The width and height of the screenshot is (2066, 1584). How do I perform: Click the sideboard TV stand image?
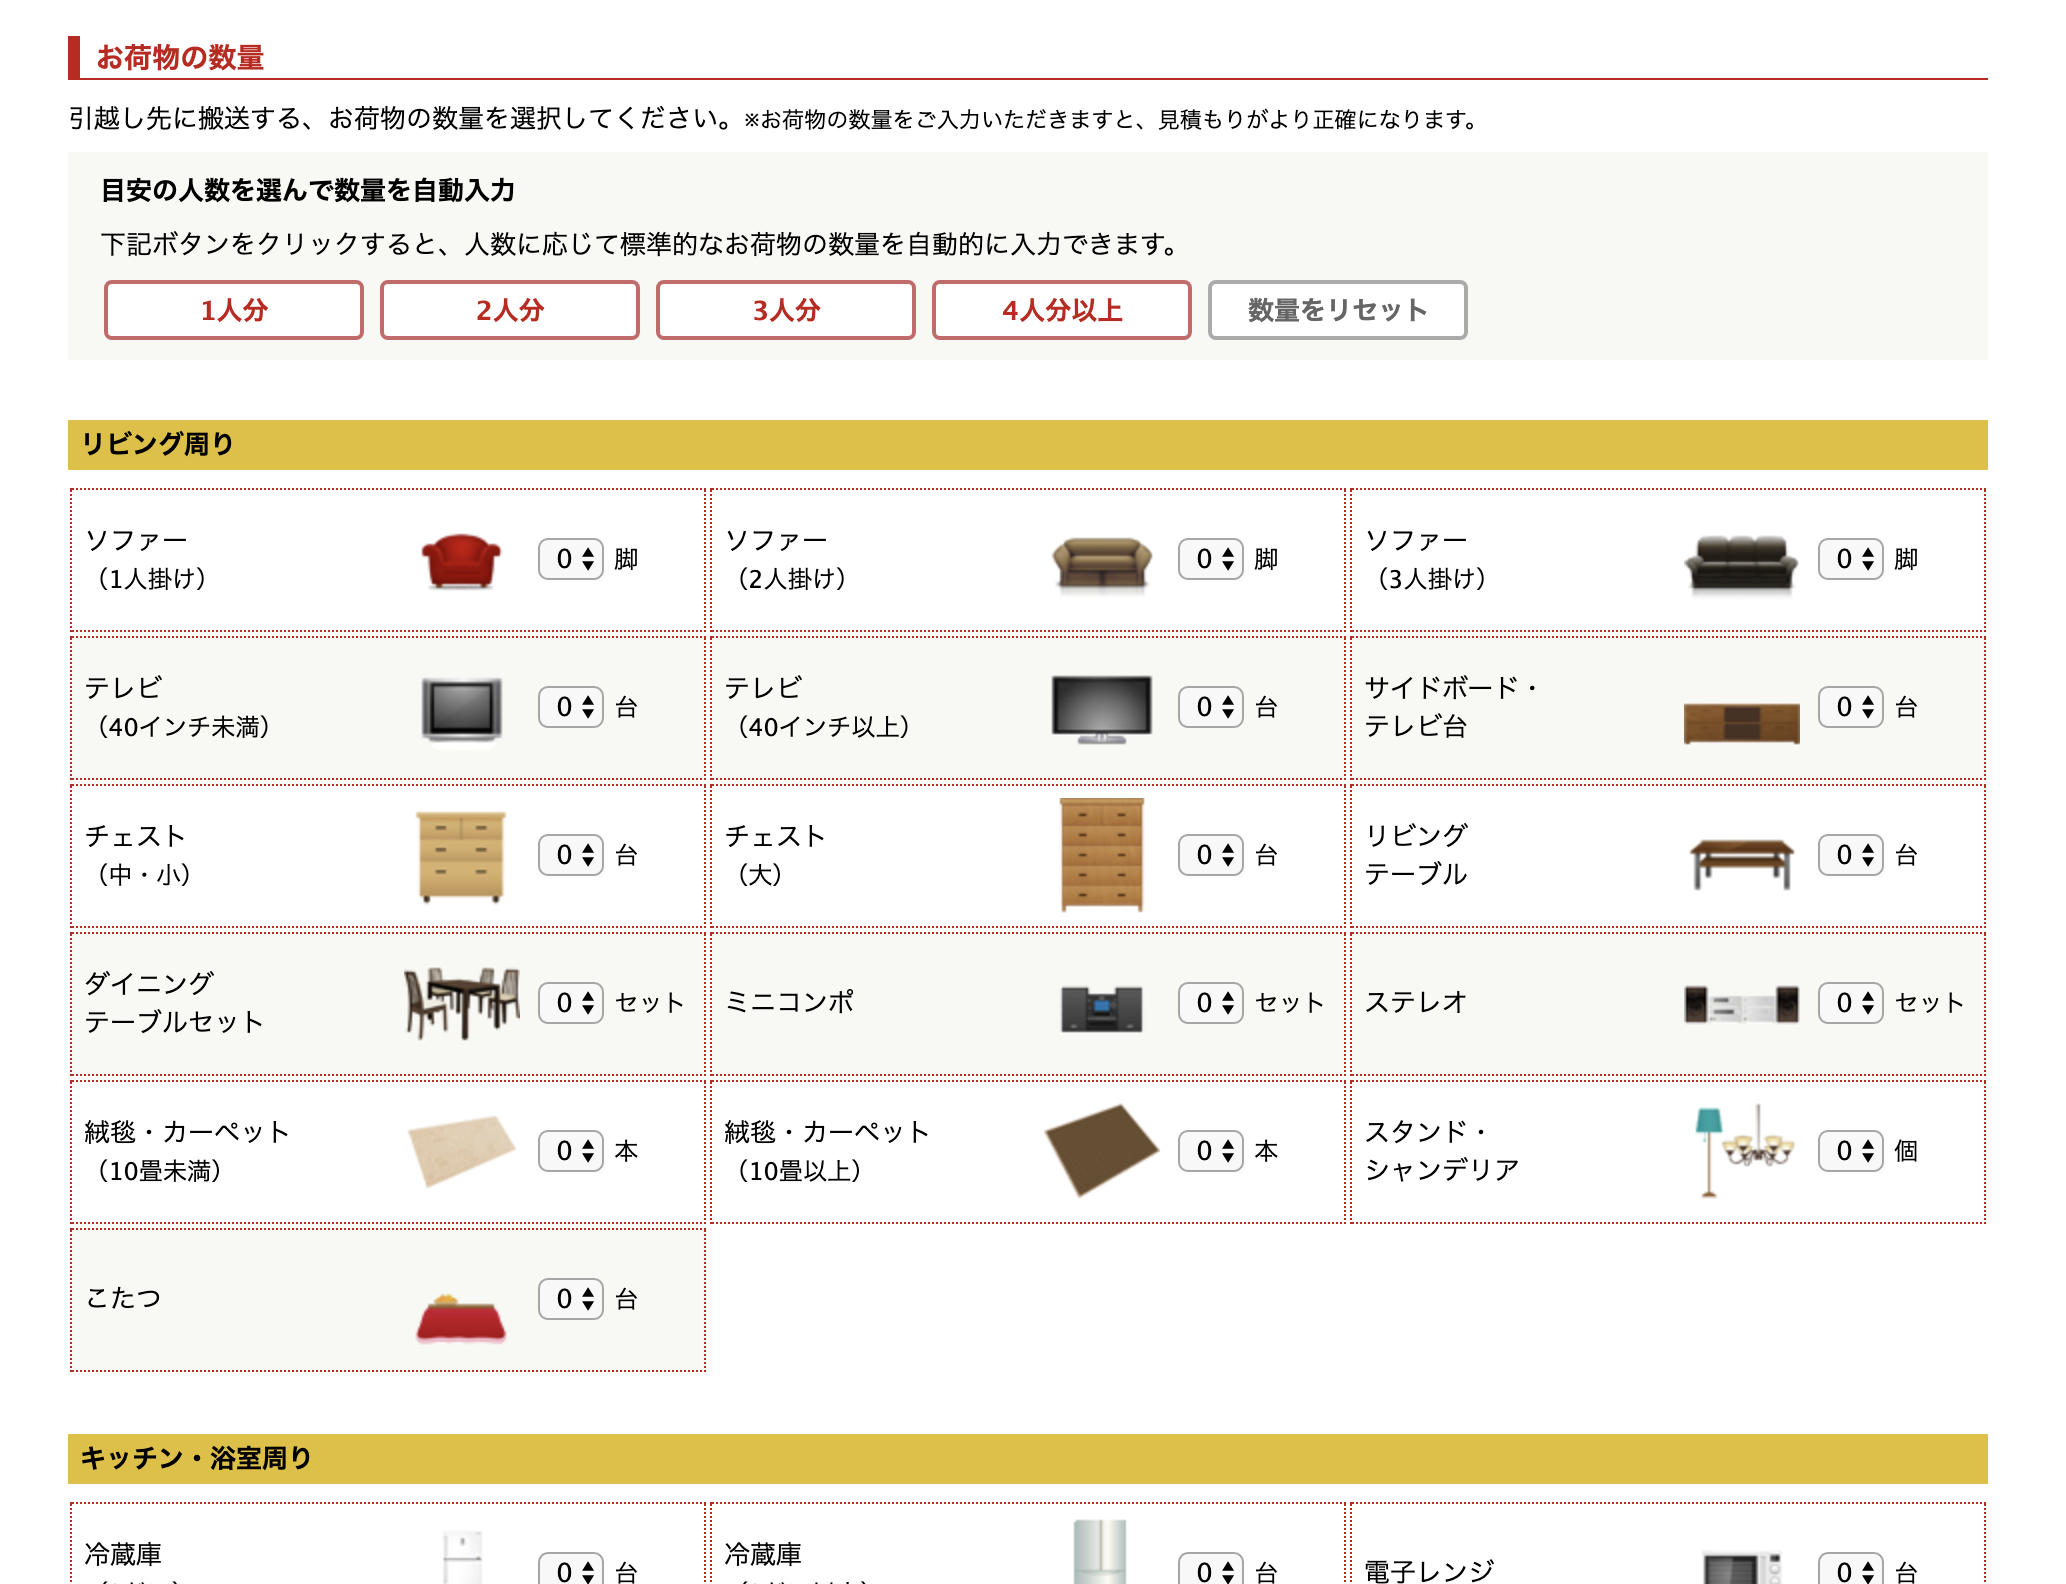point(1741,722)
